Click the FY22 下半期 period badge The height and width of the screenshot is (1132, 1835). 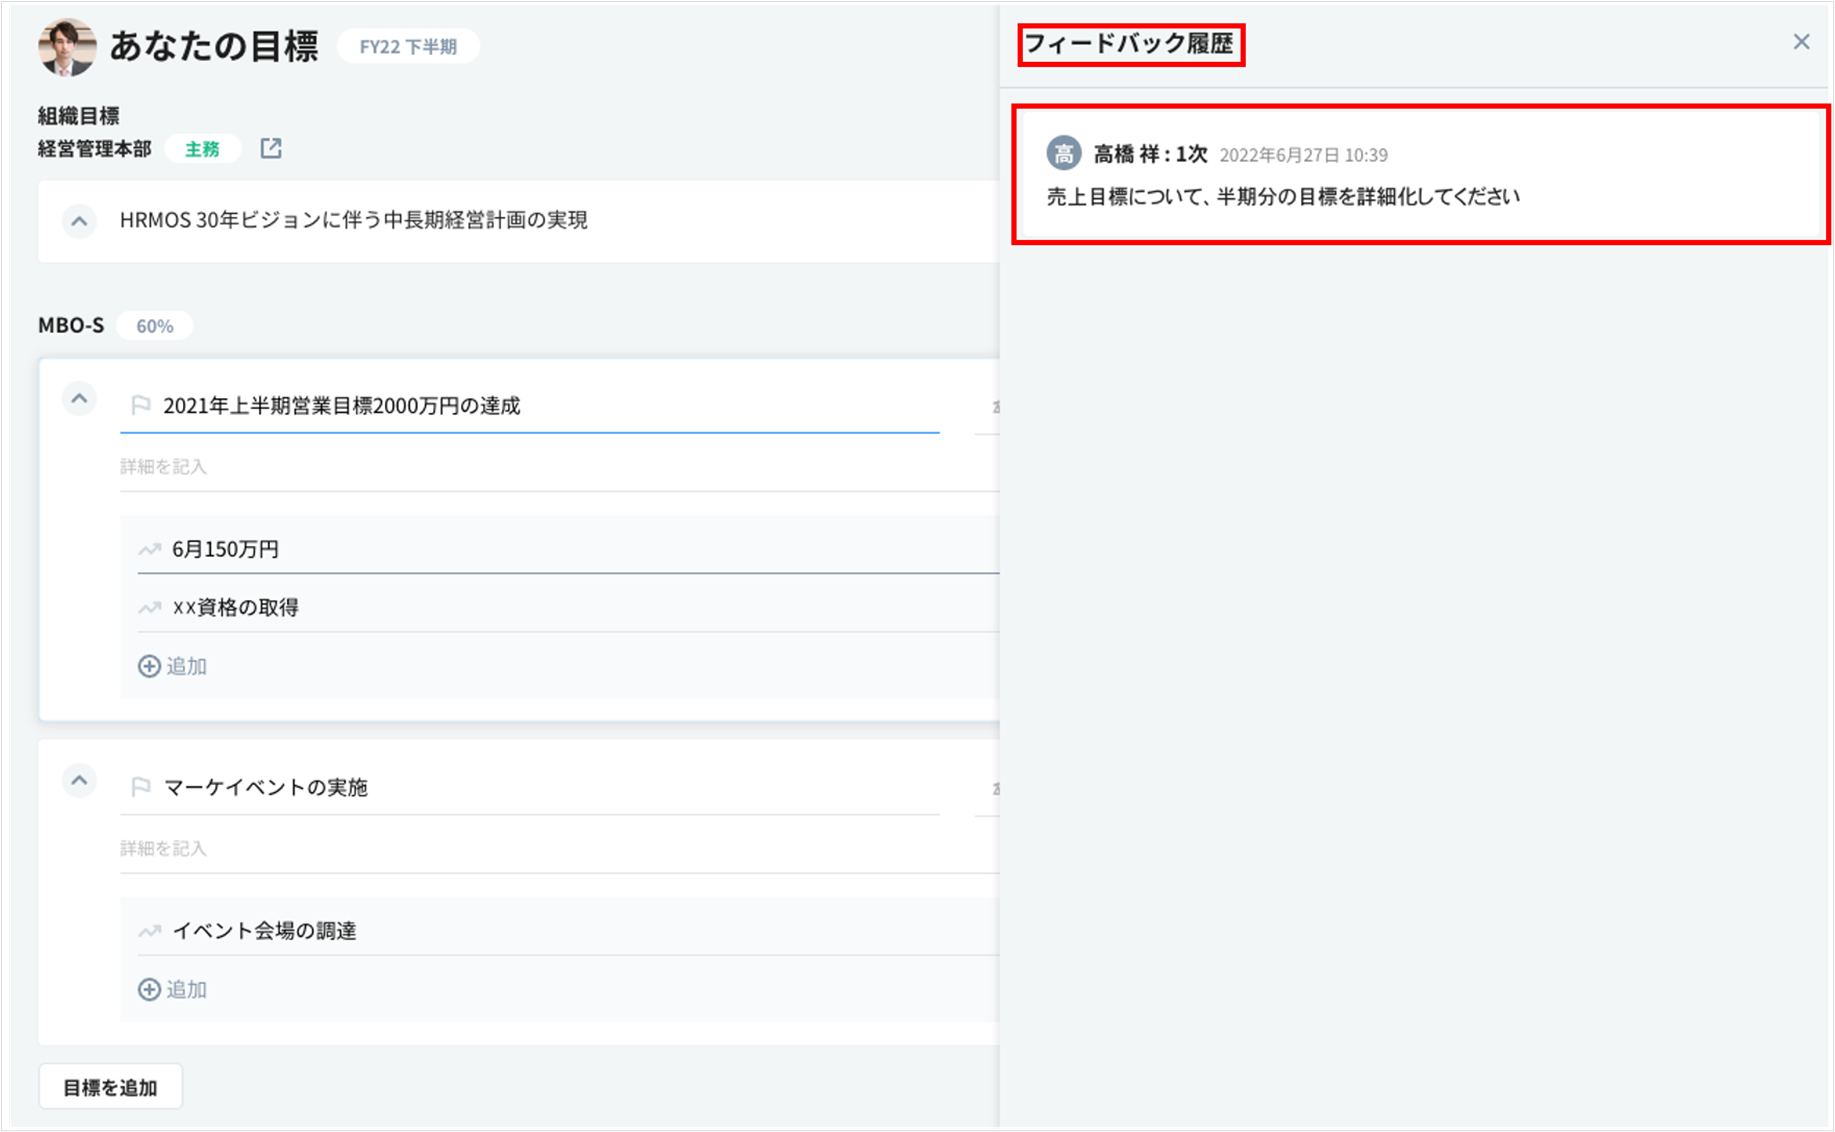point(408,47)
